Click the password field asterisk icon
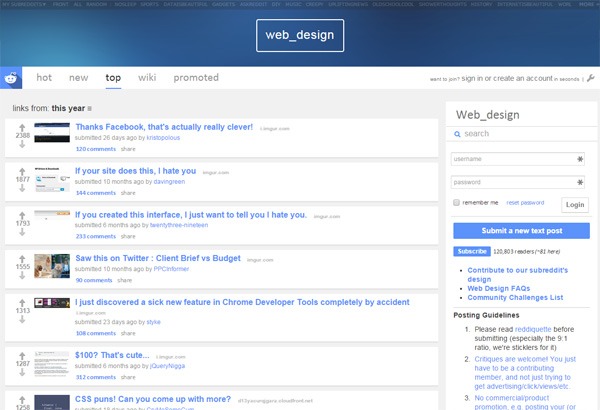Image resolution: width=600 pixels, height=410 pixels. click(x=580, y=182)
